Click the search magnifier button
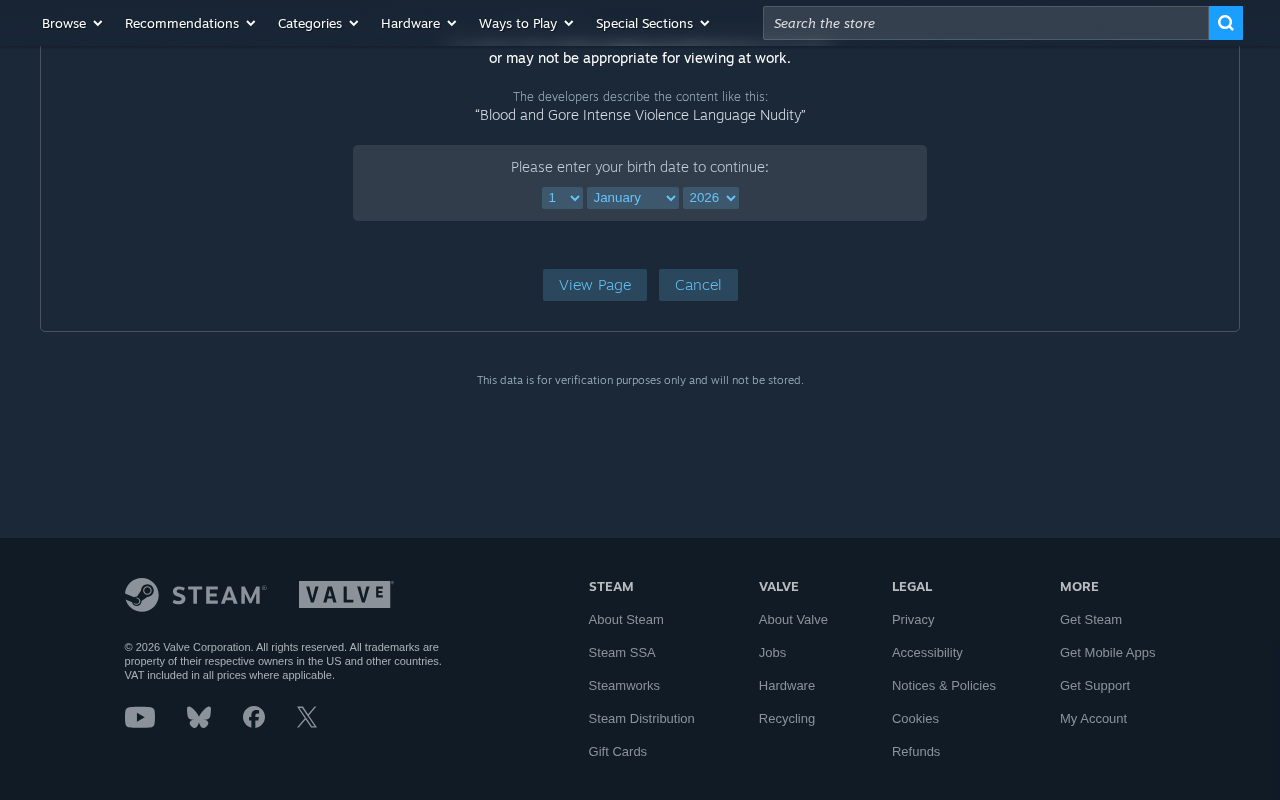The width and height of the screenshot is (1280, 800). click(1225, 23)
